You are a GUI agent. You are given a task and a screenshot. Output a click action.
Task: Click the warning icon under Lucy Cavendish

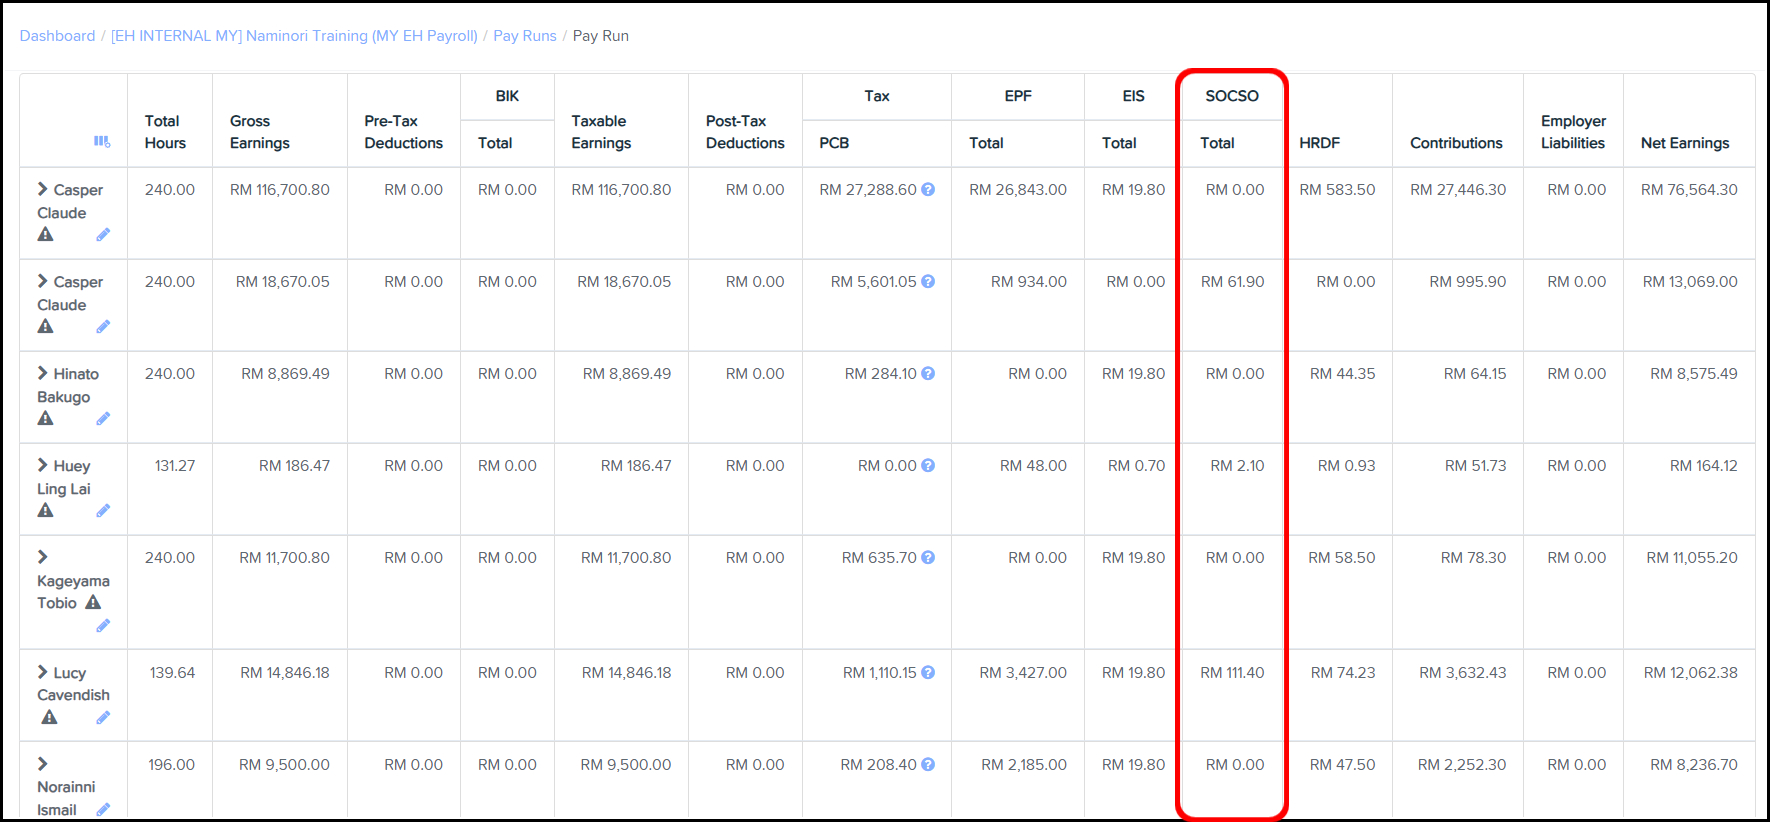pyautogui.click(x=50, y=718)
